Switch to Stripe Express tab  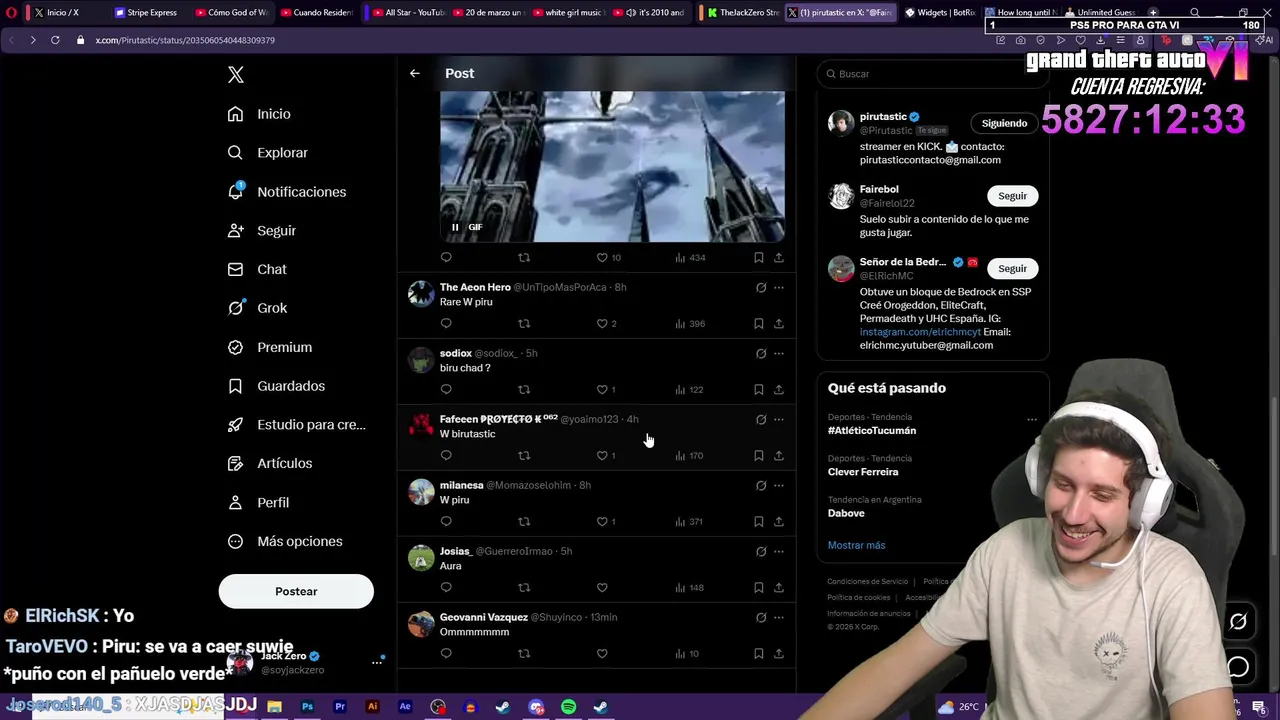(x=147, y=13)
